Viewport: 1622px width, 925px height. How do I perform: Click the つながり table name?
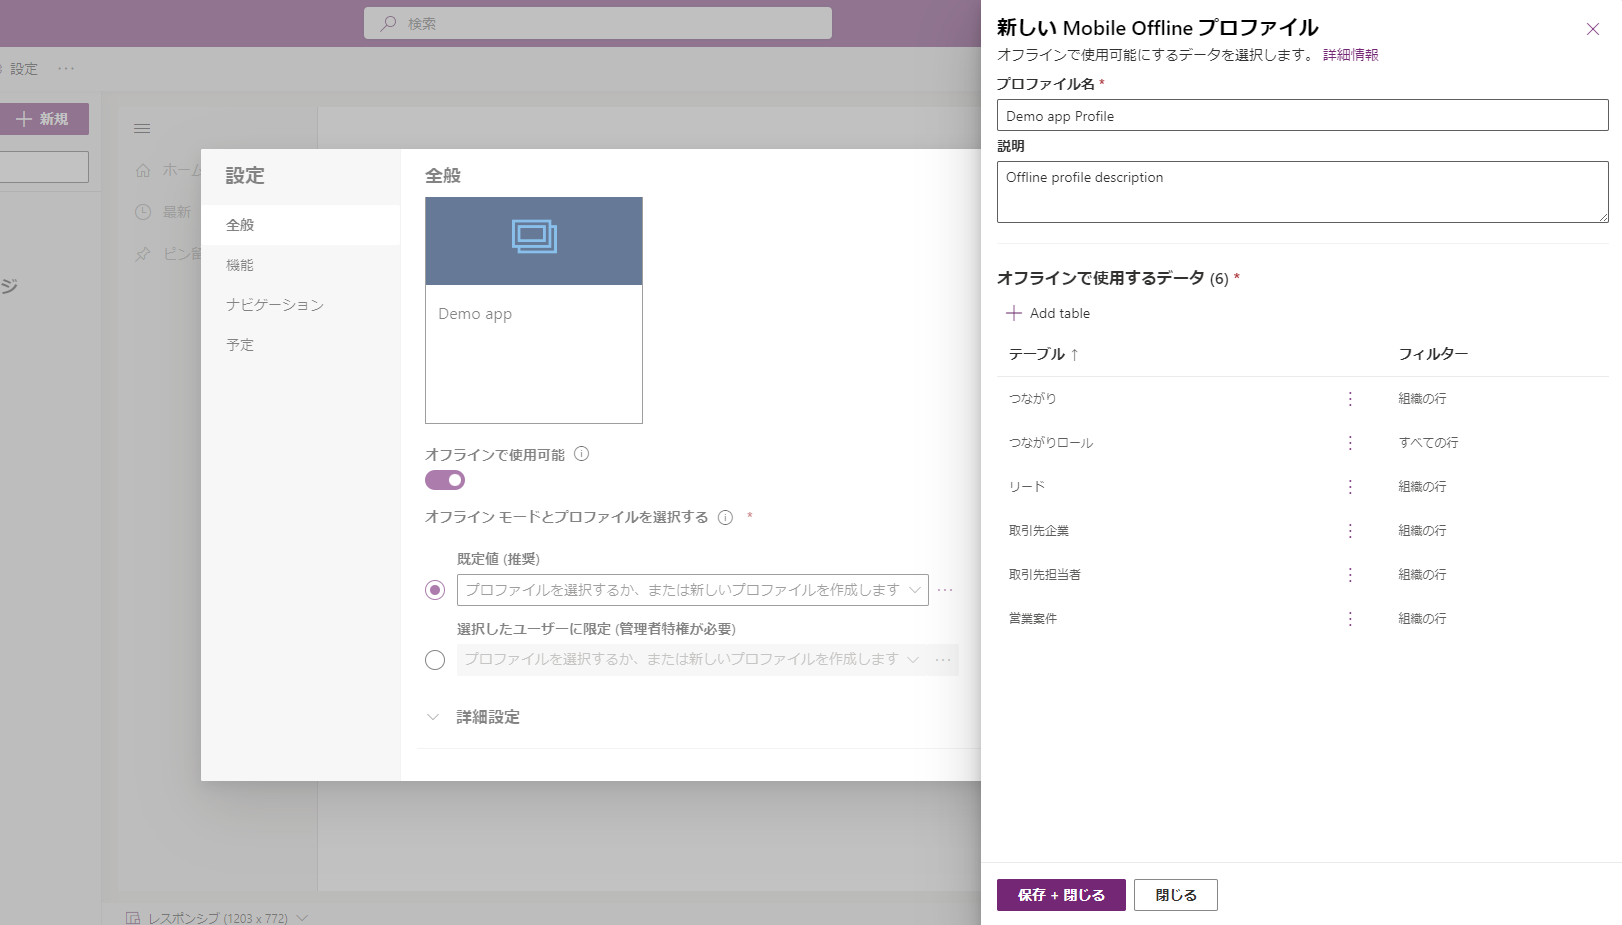coord(1033,399)
